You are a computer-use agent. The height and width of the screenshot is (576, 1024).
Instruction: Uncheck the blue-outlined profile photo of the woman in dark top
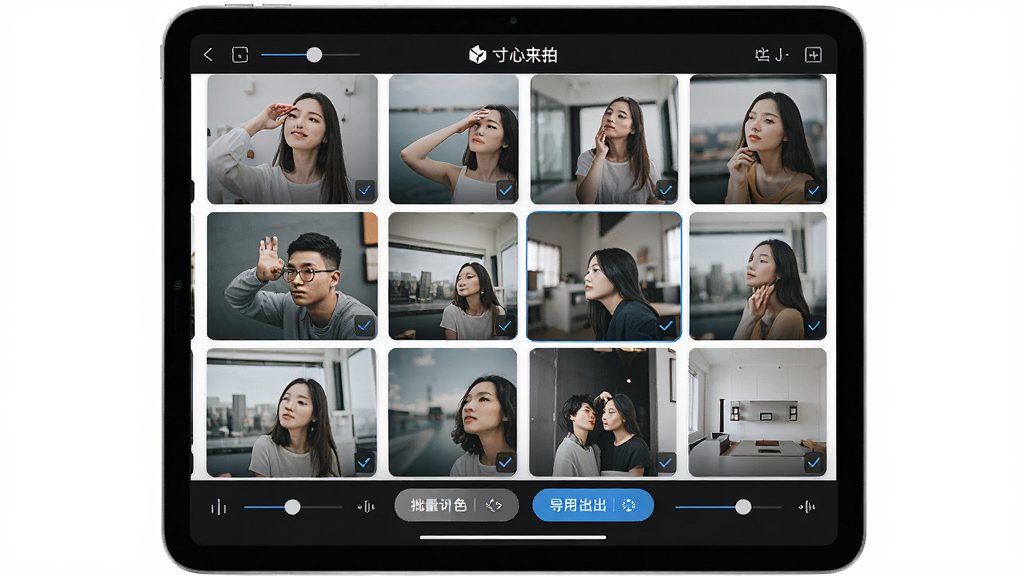click(x=666, y=325)
